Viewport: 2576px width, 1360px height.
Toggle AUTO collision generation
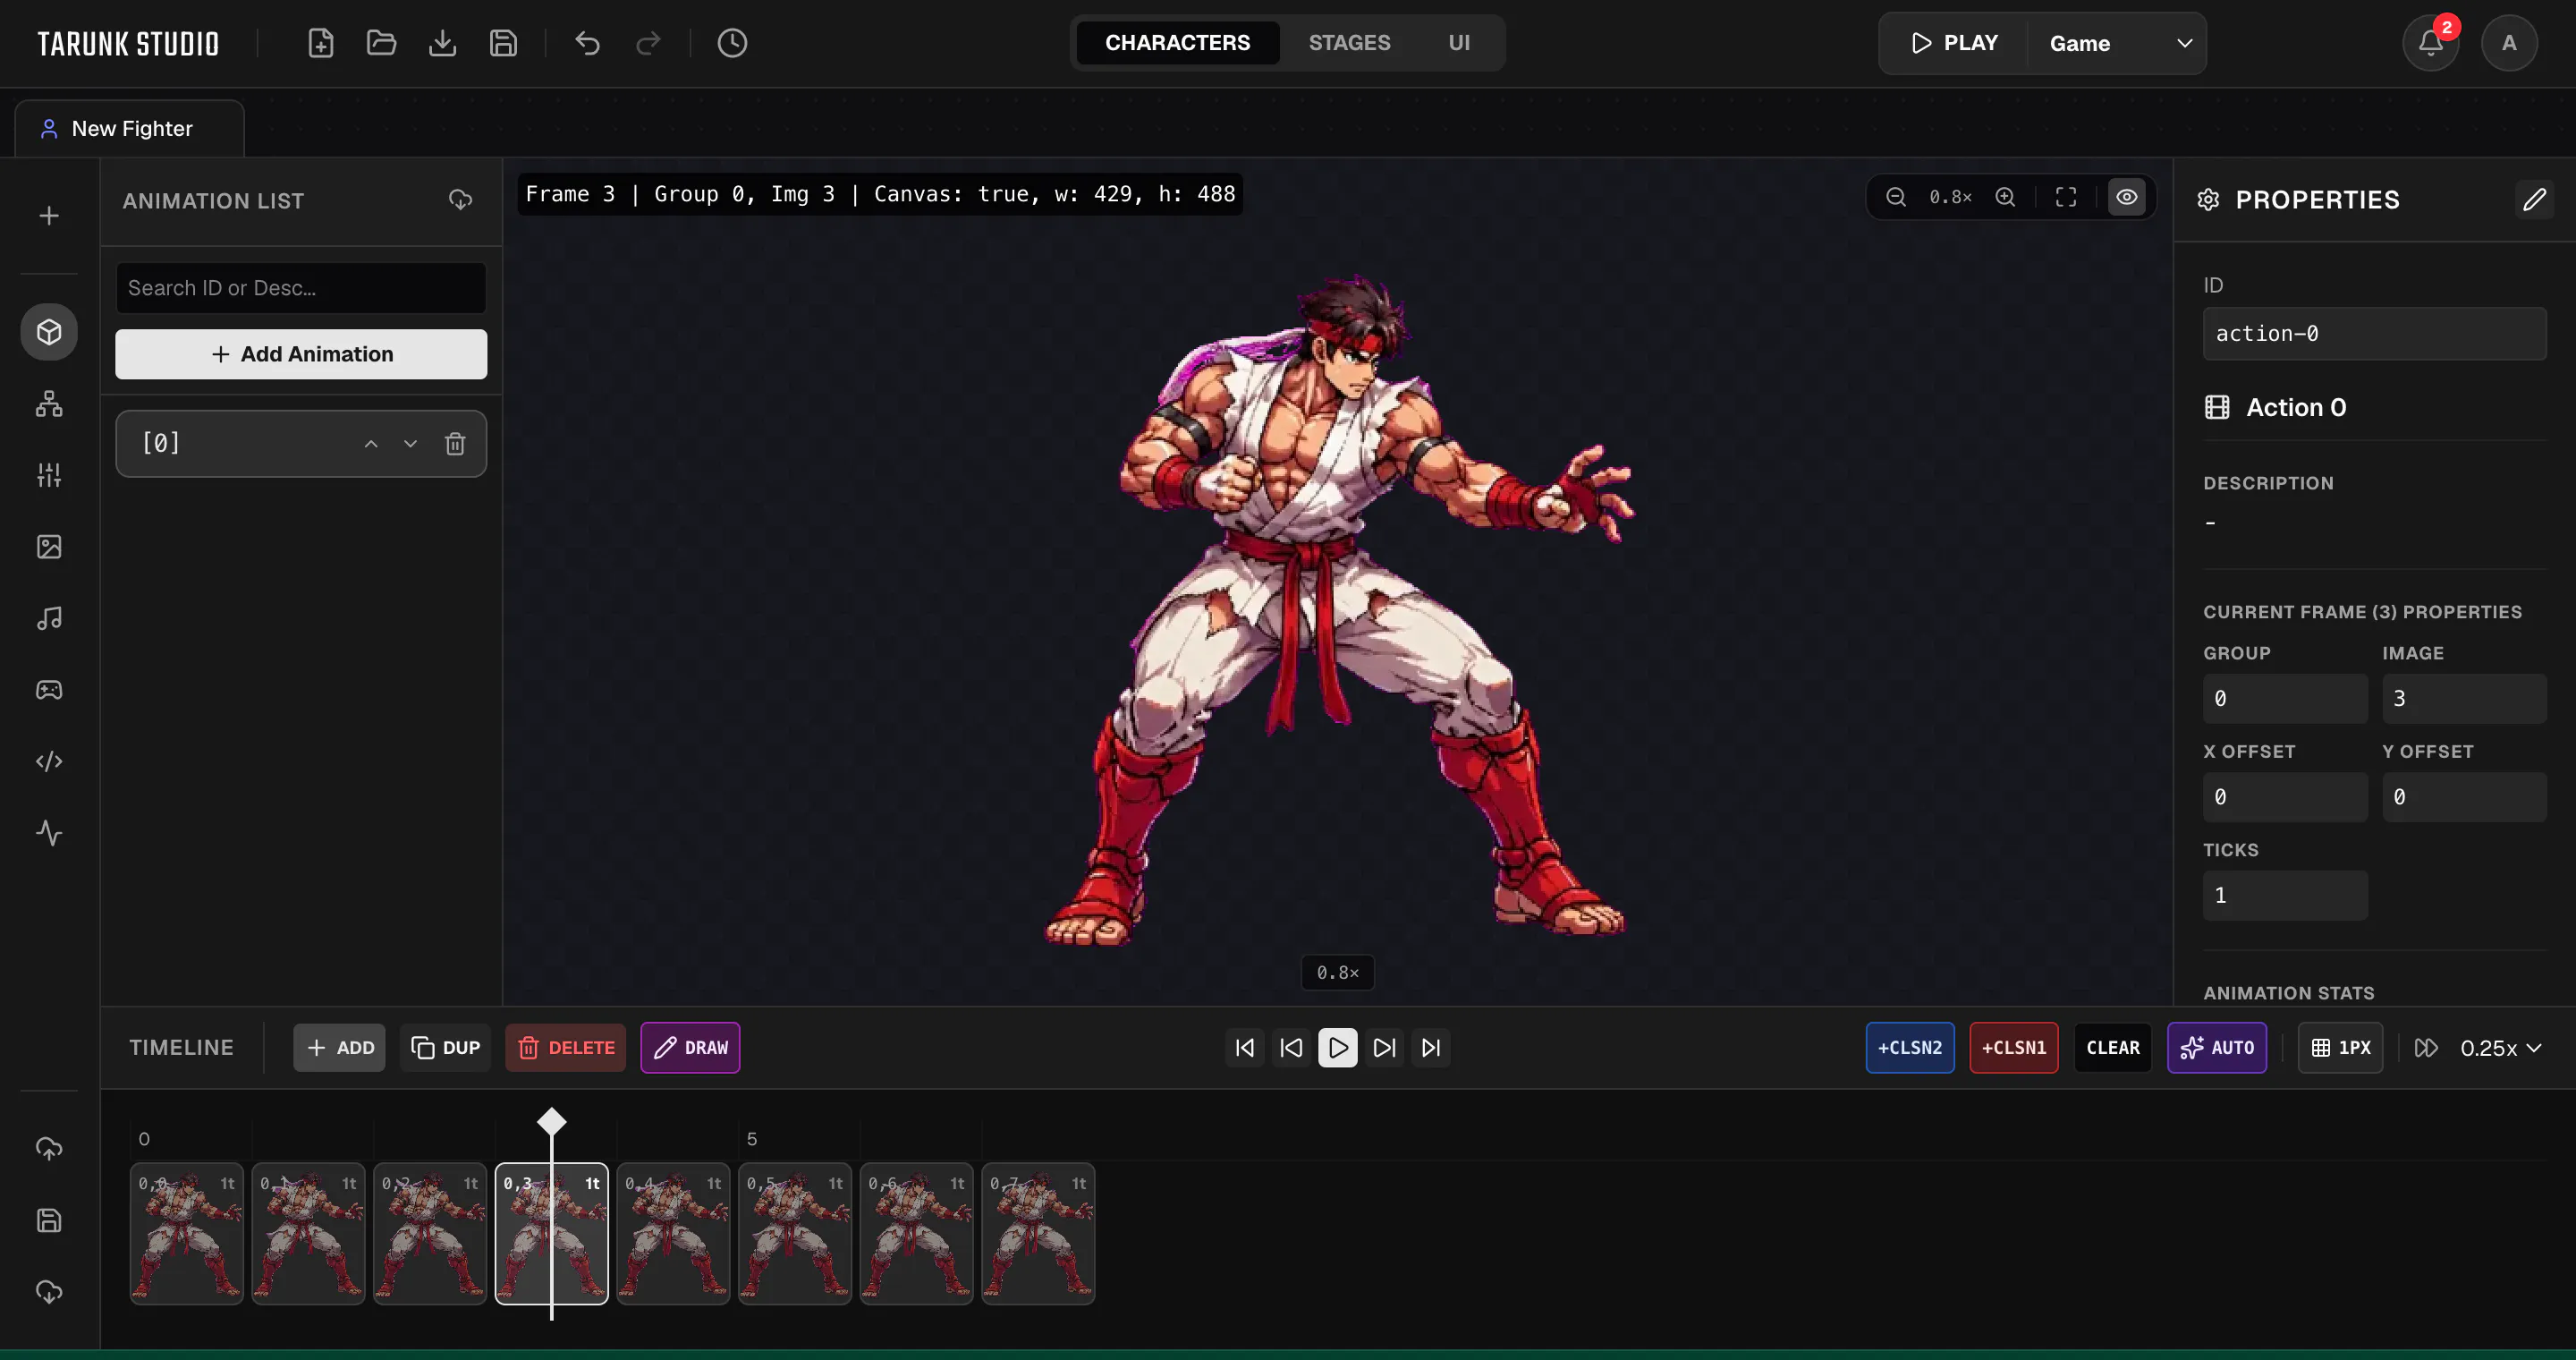[2217, 1048]
